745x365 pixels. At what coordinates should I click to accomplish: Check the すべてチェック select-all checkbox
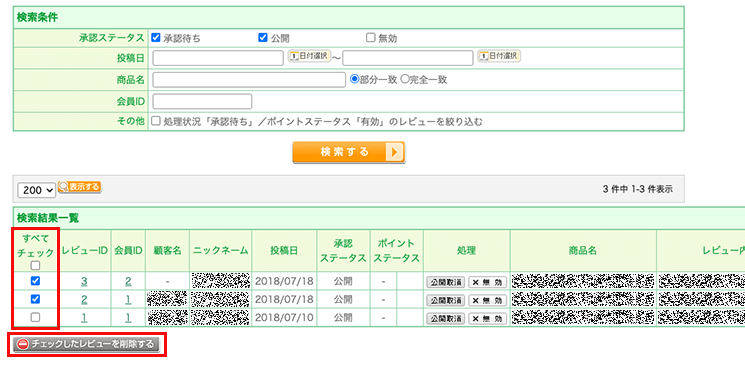[36, 266]
